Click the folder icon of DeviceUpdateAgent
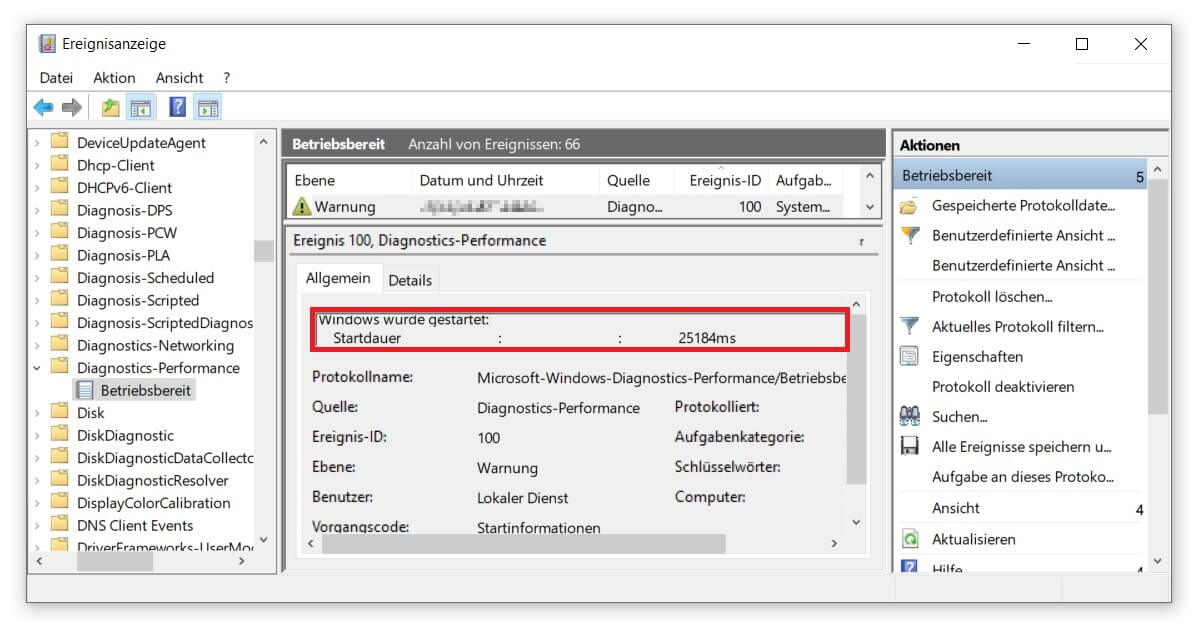 60,142
